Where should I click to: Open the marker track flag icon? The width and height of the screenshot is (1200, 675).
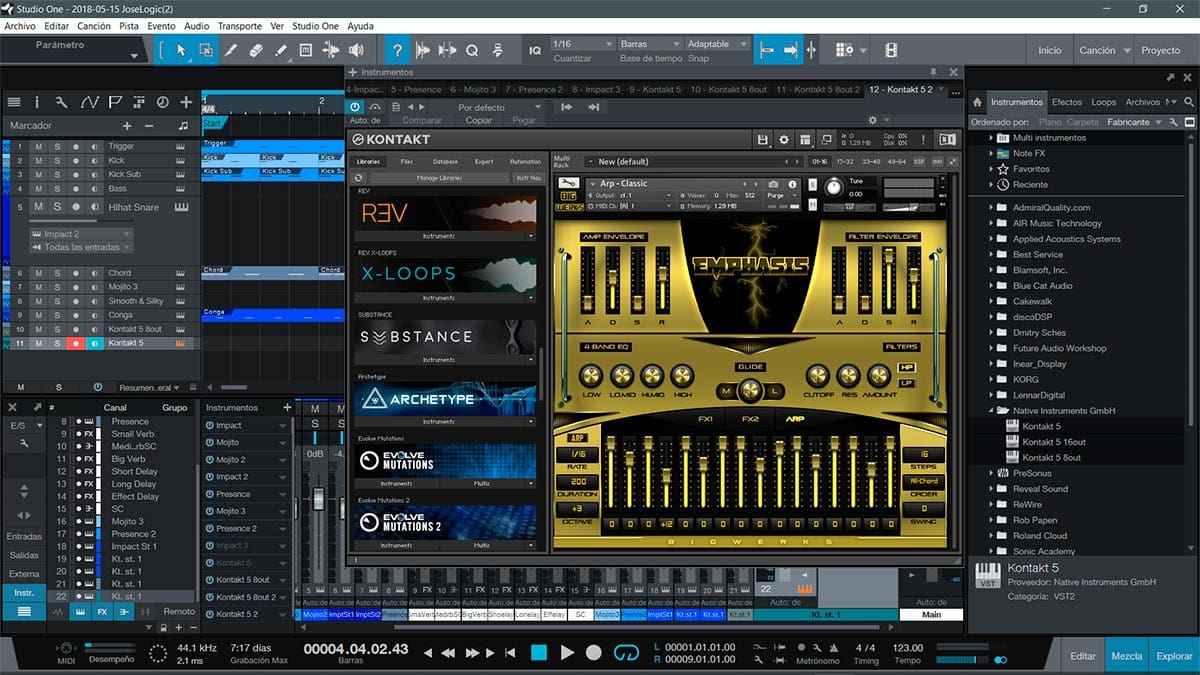[x=114, y=102]
